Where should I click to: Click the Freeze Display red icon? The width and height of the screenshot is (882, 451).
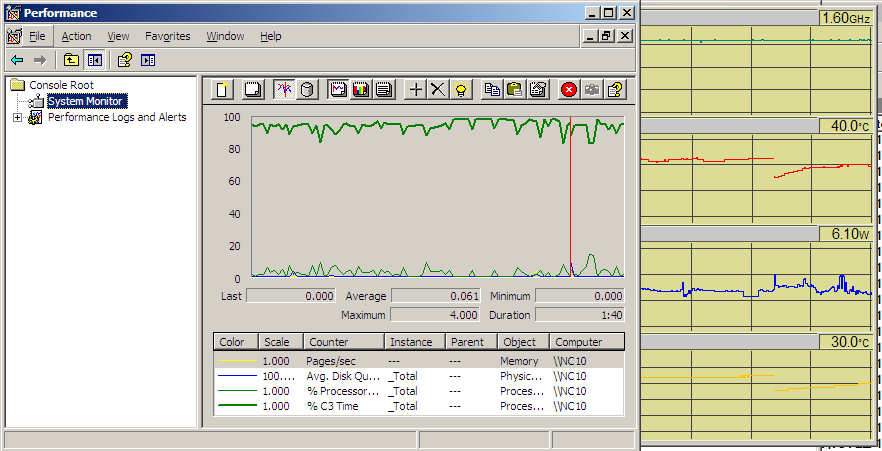pos(569,90)
